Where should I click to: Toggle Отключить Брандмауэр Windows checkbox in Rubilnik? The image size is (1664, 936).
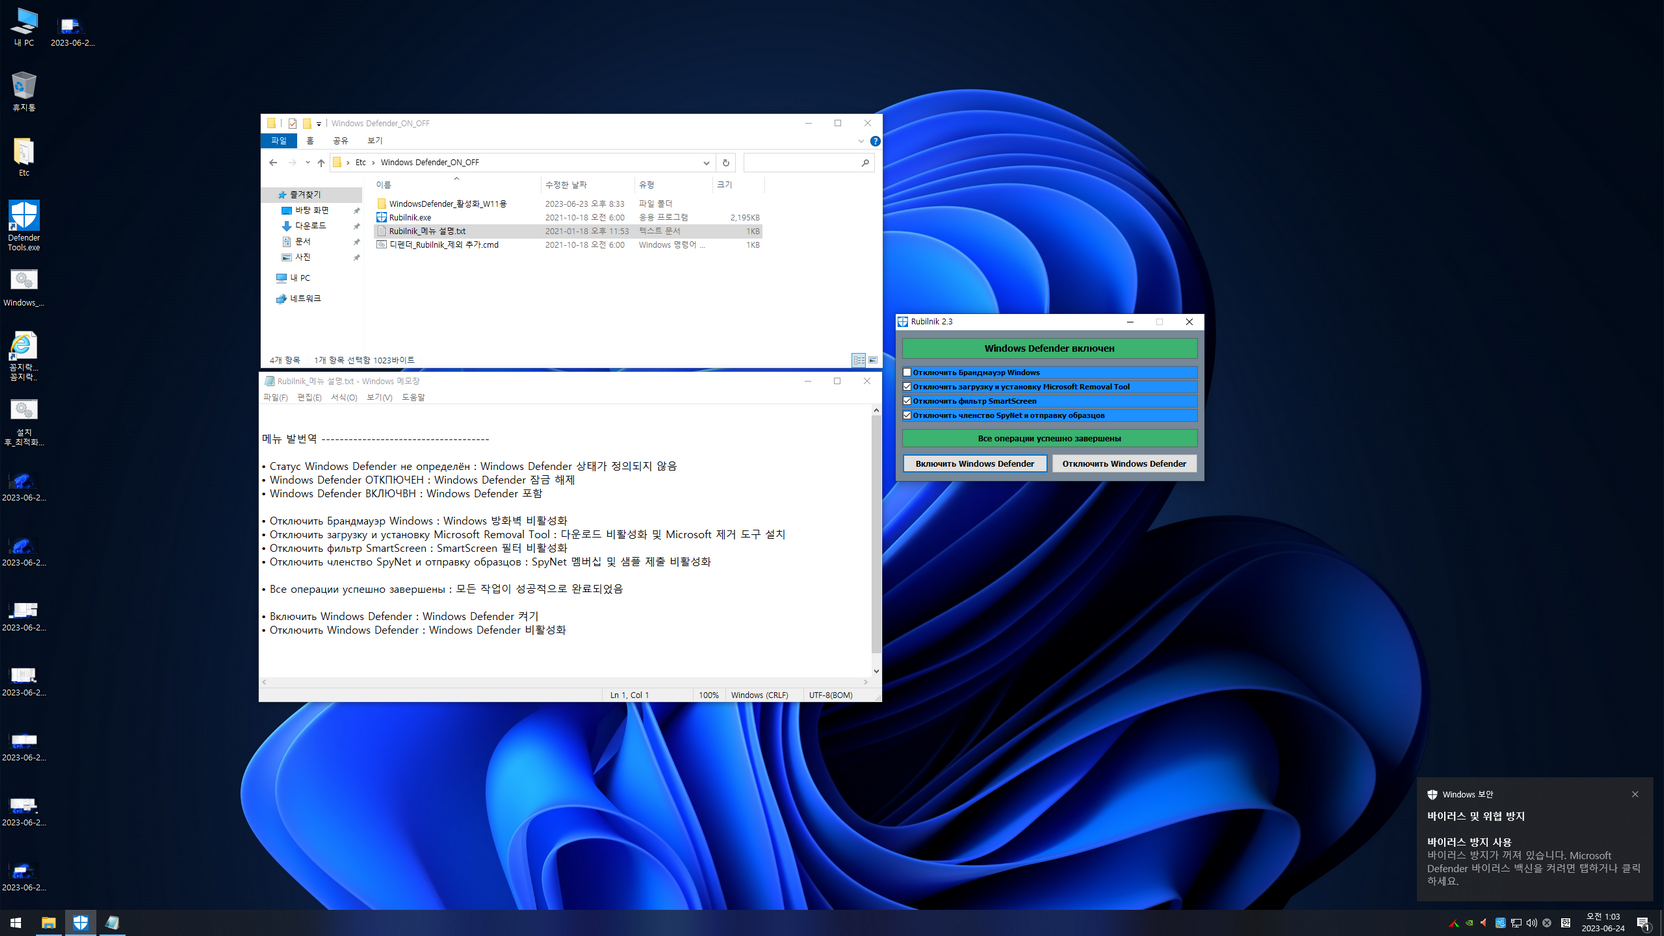point(908,372)
